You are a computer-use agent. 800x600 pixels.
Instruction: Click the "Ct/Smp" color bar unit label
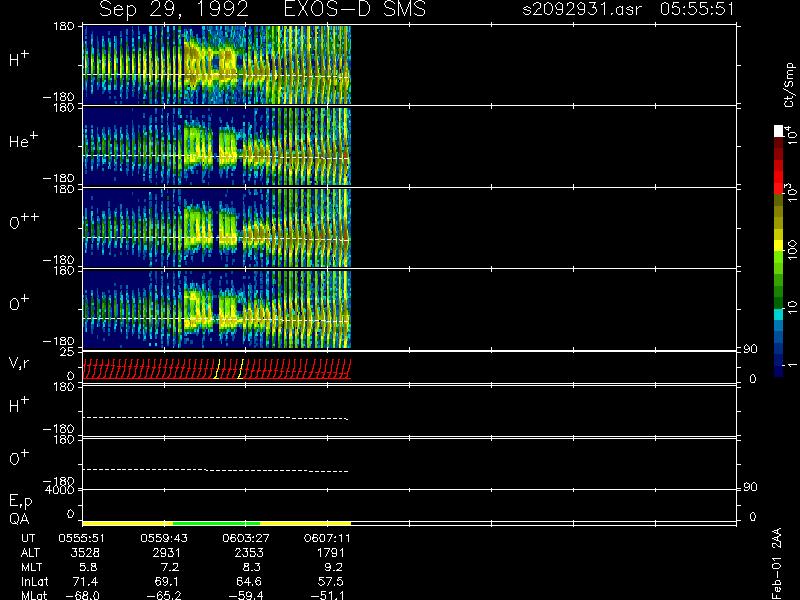[x=789, y=85]
